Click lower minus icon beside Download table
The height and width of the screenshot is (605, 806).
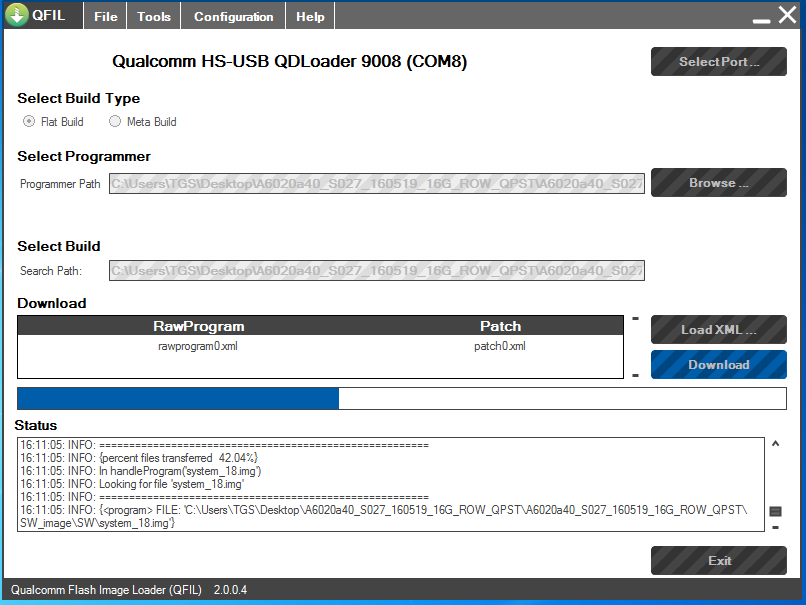click(x=635, y=375)
